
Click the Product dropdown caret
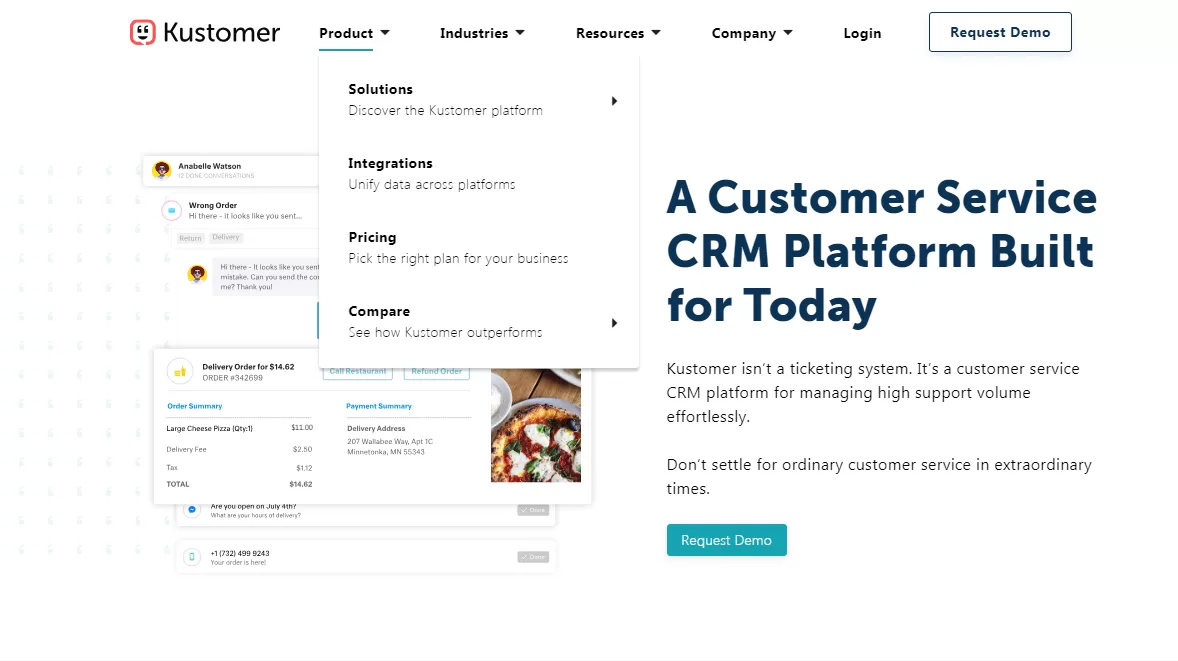(385, 33)
